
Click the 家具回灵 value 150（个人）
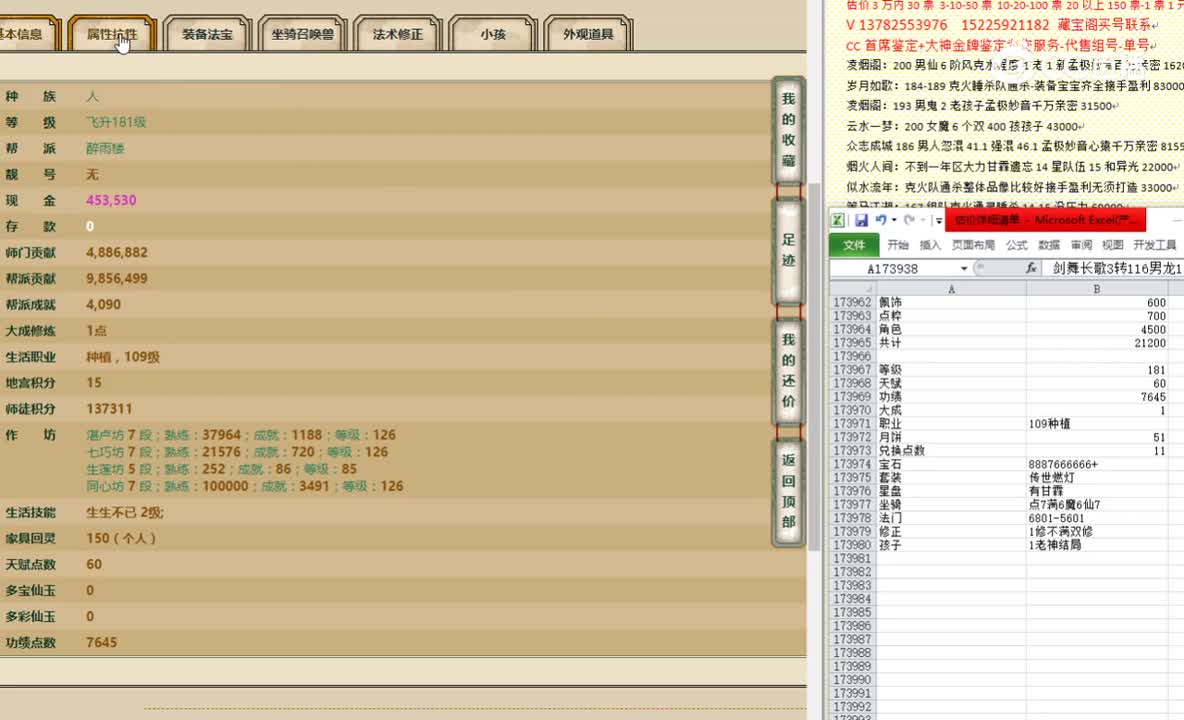pyautogui.click(x=121, y=538)
